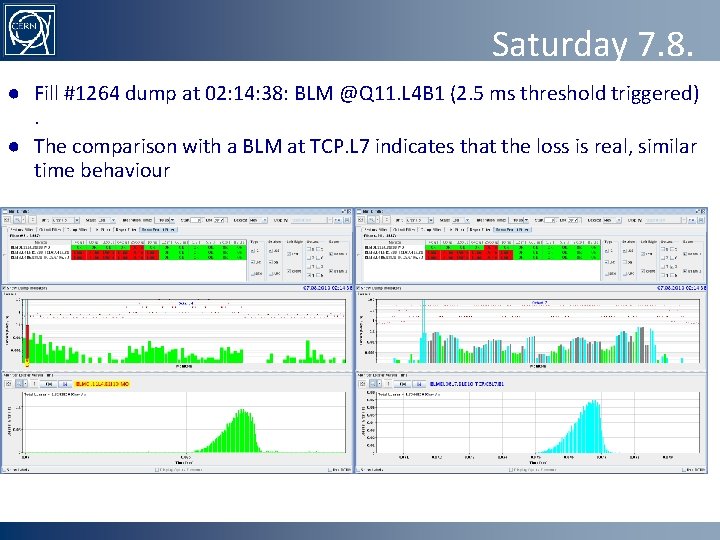
Task: Toggle checkbox at bottom-left of green-plot window
Action: pyautogui.click(x=5, y=470)
